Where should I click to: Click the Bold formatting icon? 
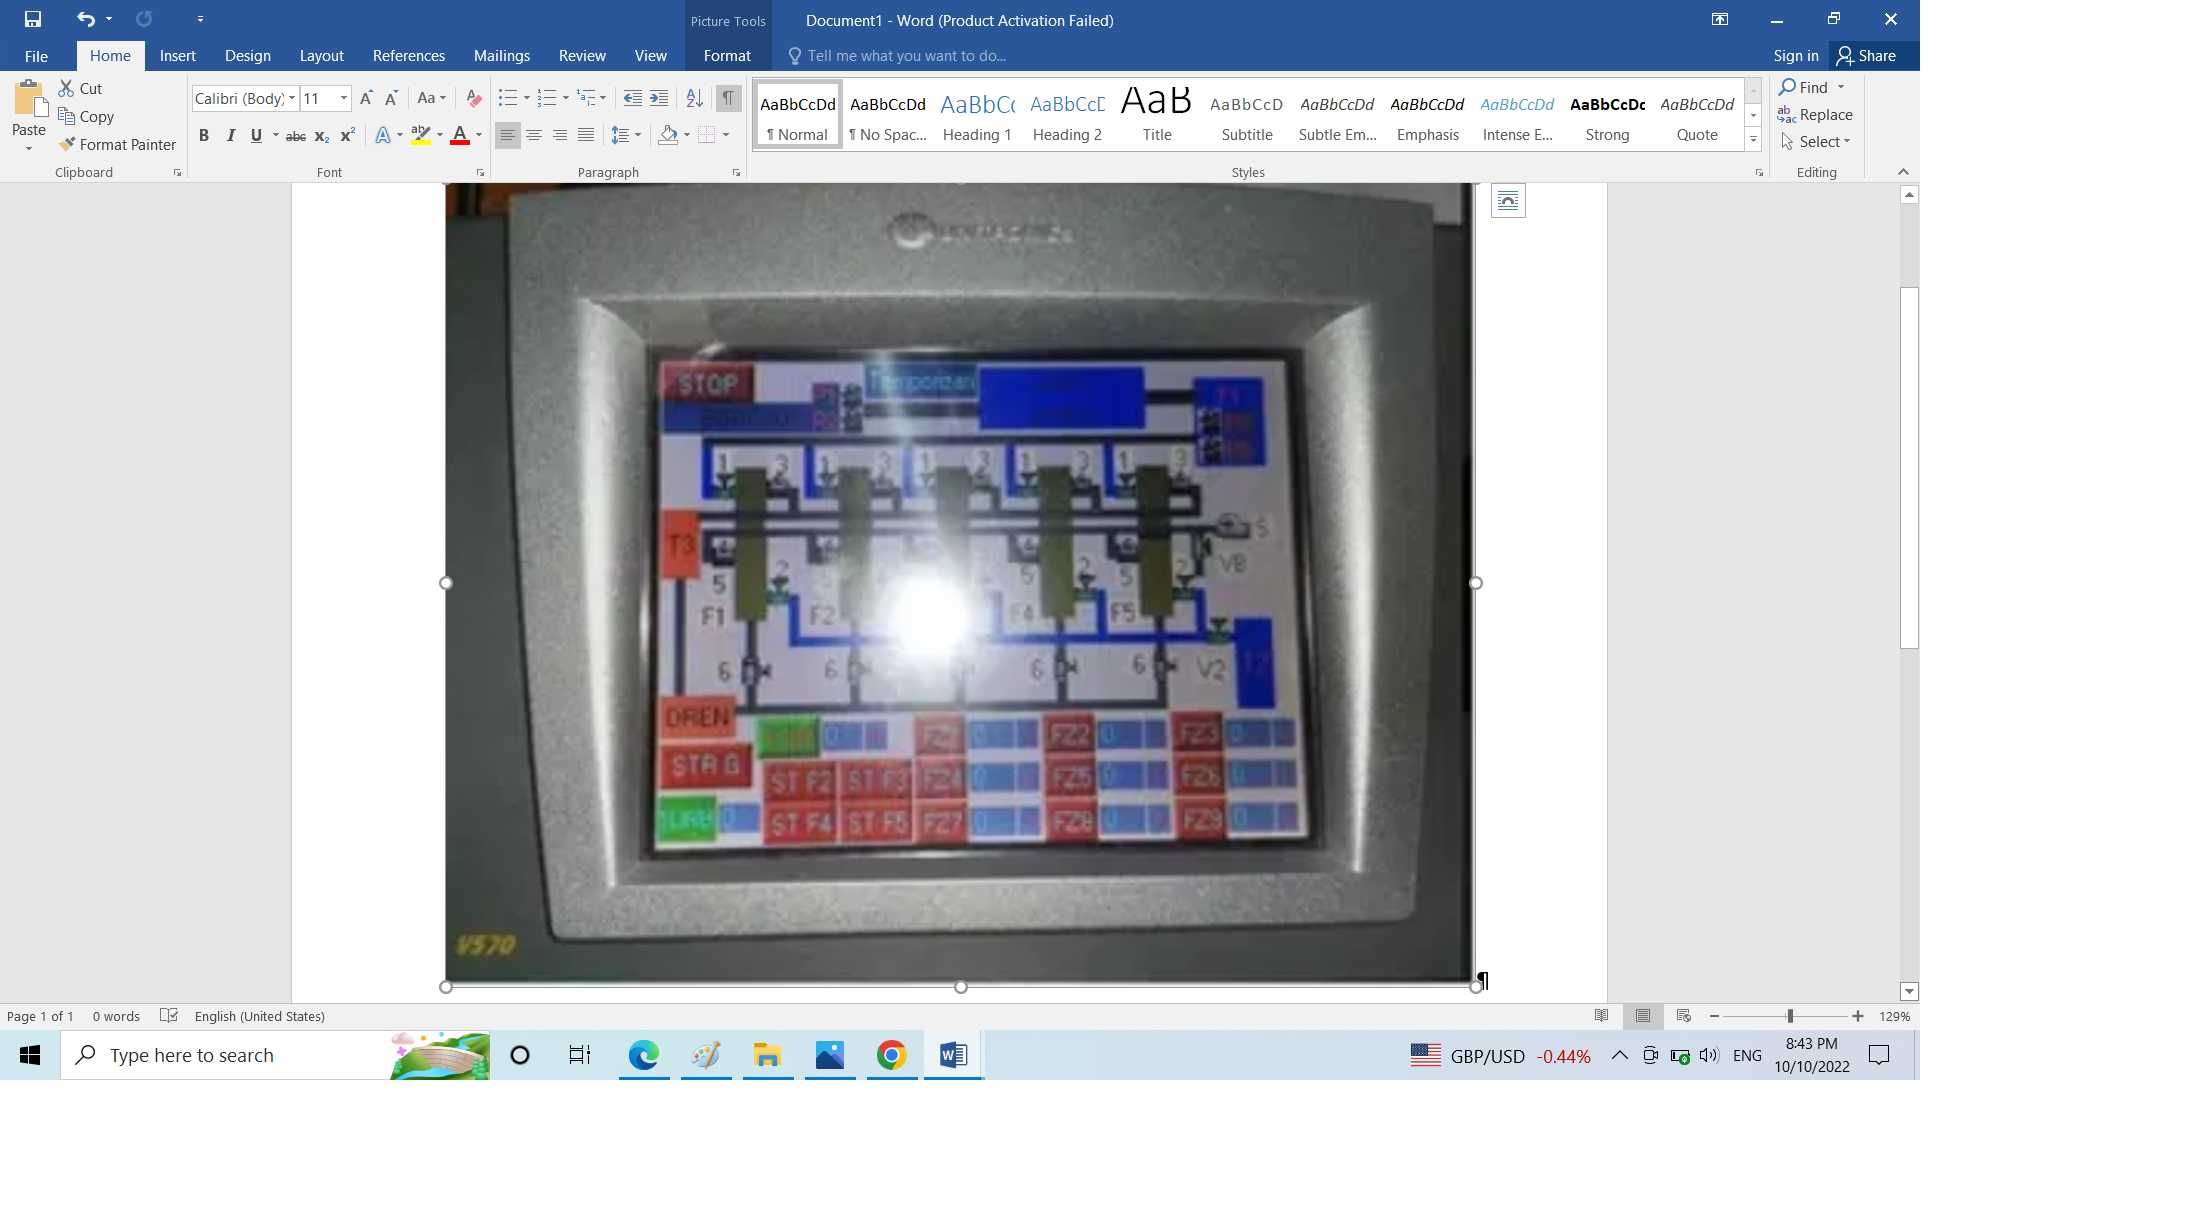tap(202, 135)
